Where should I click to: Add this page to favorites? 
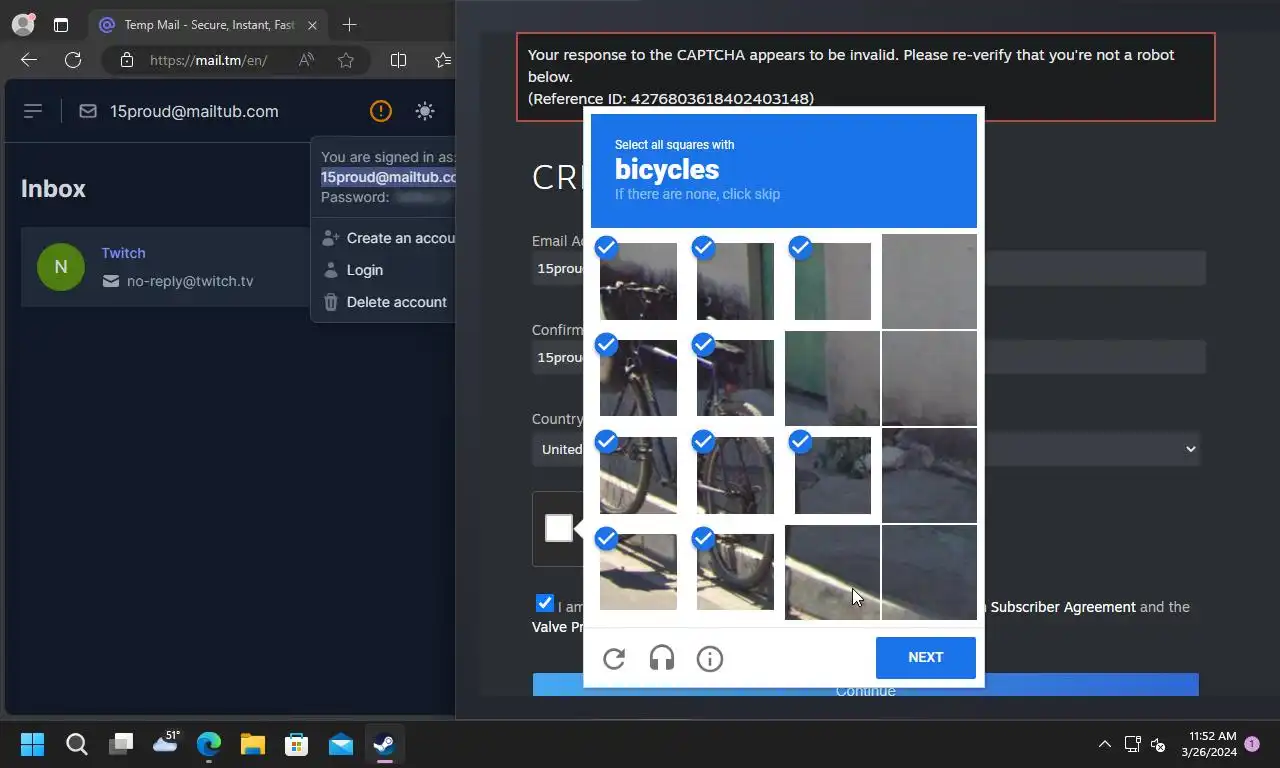coord(346,60)
